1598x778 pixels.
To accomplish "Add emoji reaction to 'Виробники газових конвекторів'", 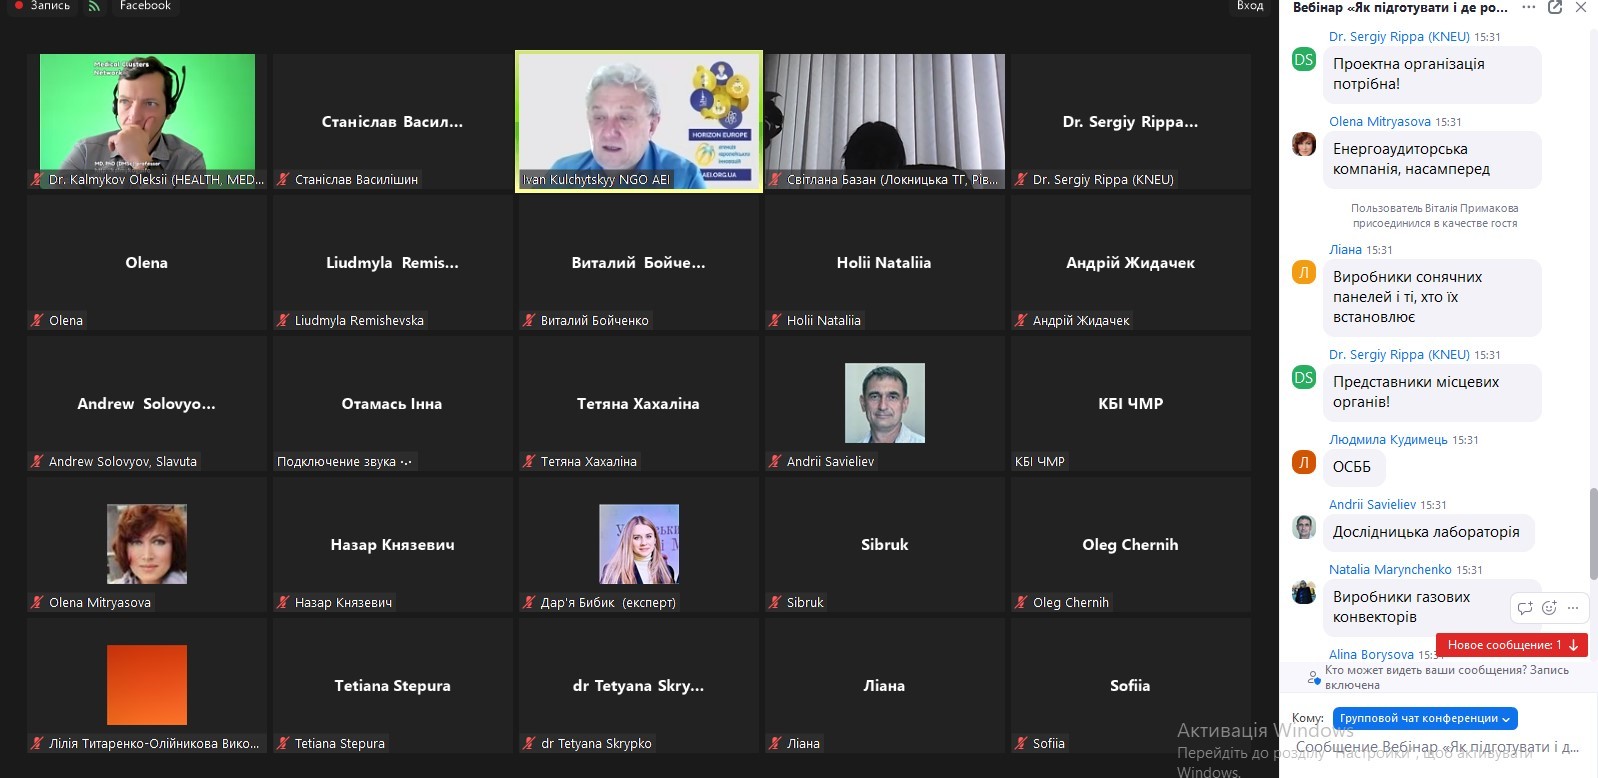I will (1549, 607).
